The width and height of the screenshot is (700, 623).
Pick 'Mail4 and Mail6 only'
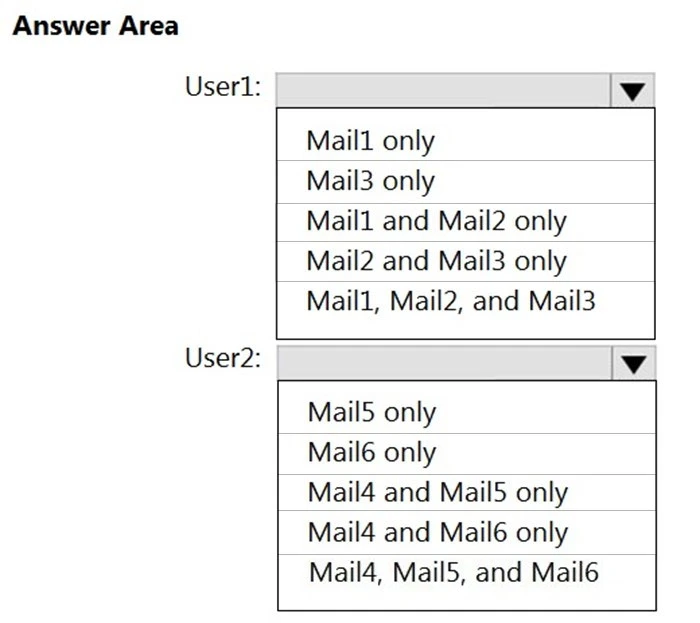(x=437, y=533)
